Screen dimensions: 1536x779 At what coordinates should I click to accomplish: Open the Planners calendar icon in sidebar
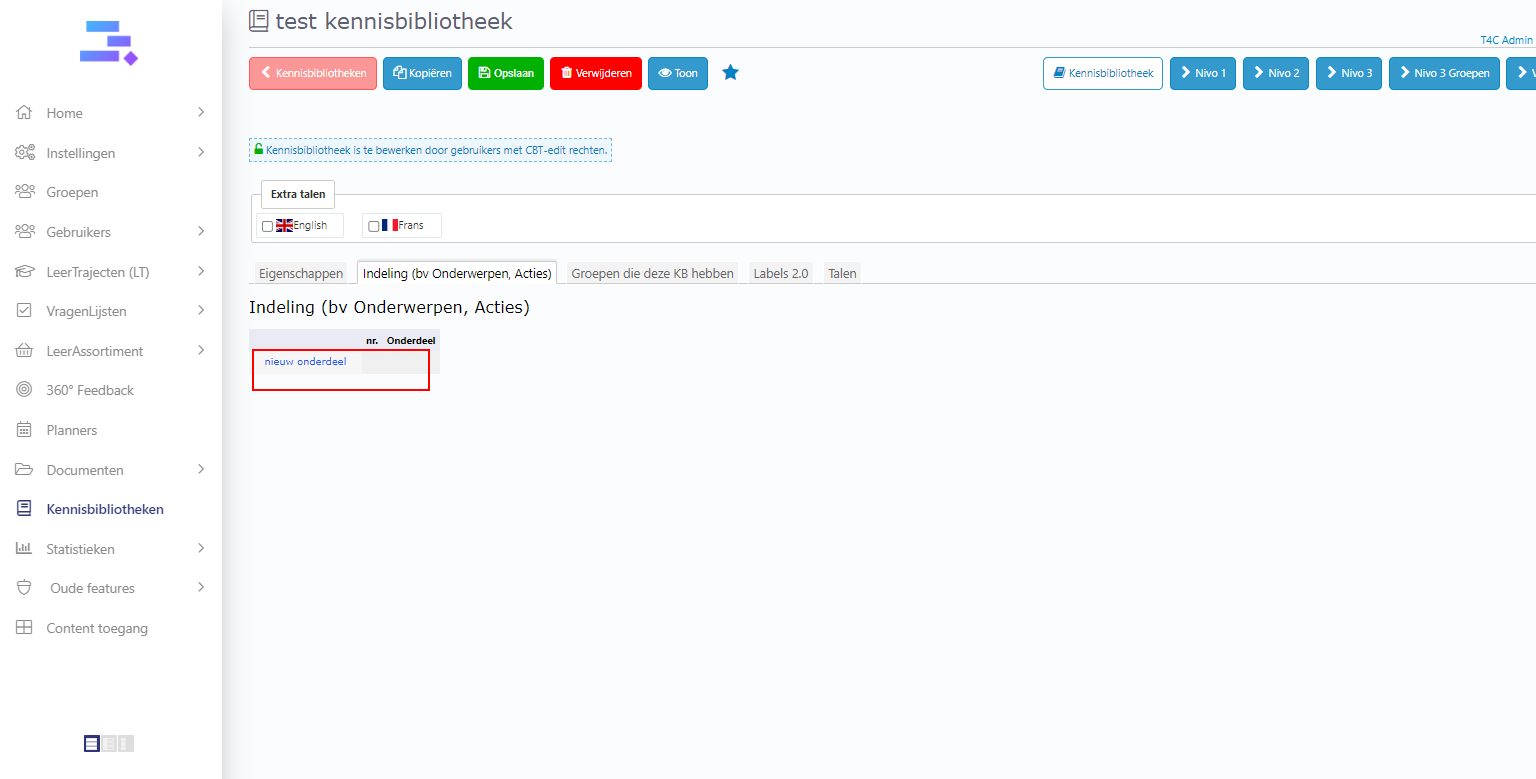point(25,430)
